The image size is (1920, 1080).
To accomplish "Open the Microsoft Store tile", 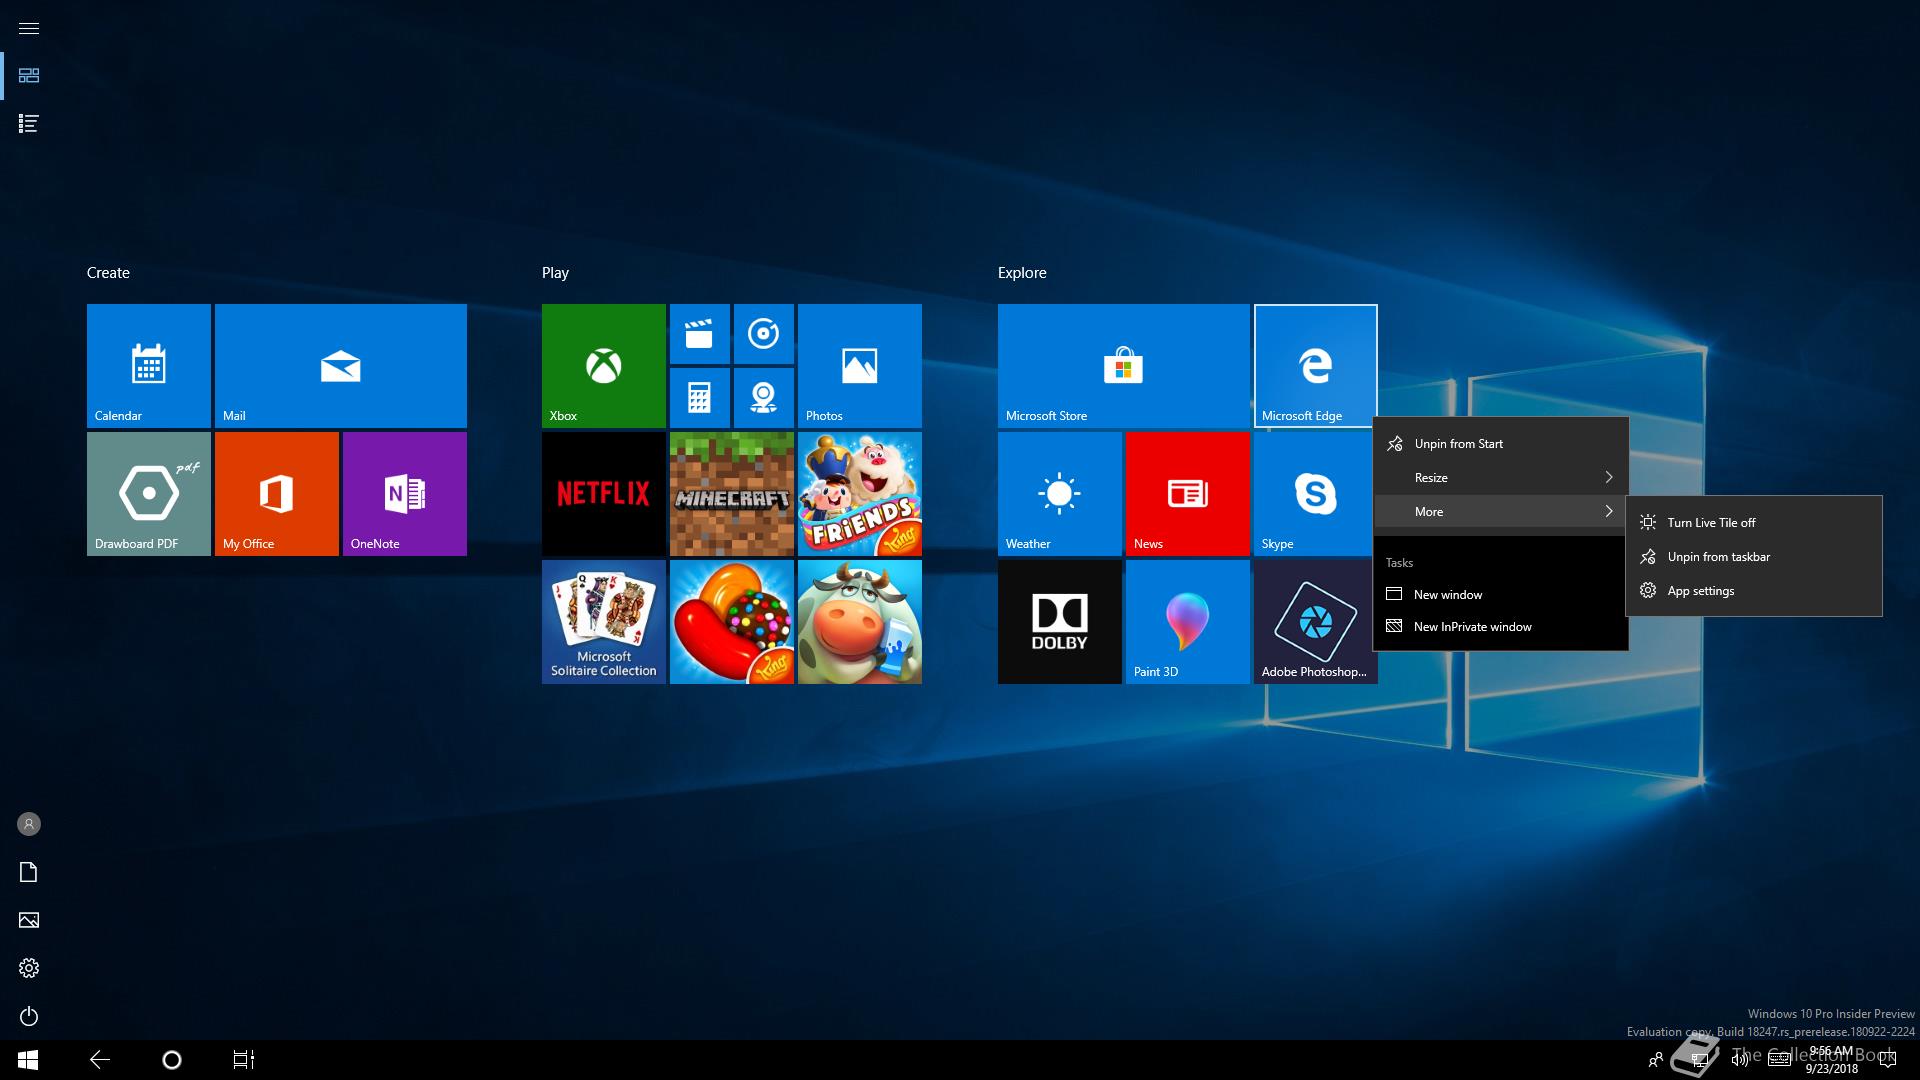I will pyautogui.click(x=1124, y=366).
